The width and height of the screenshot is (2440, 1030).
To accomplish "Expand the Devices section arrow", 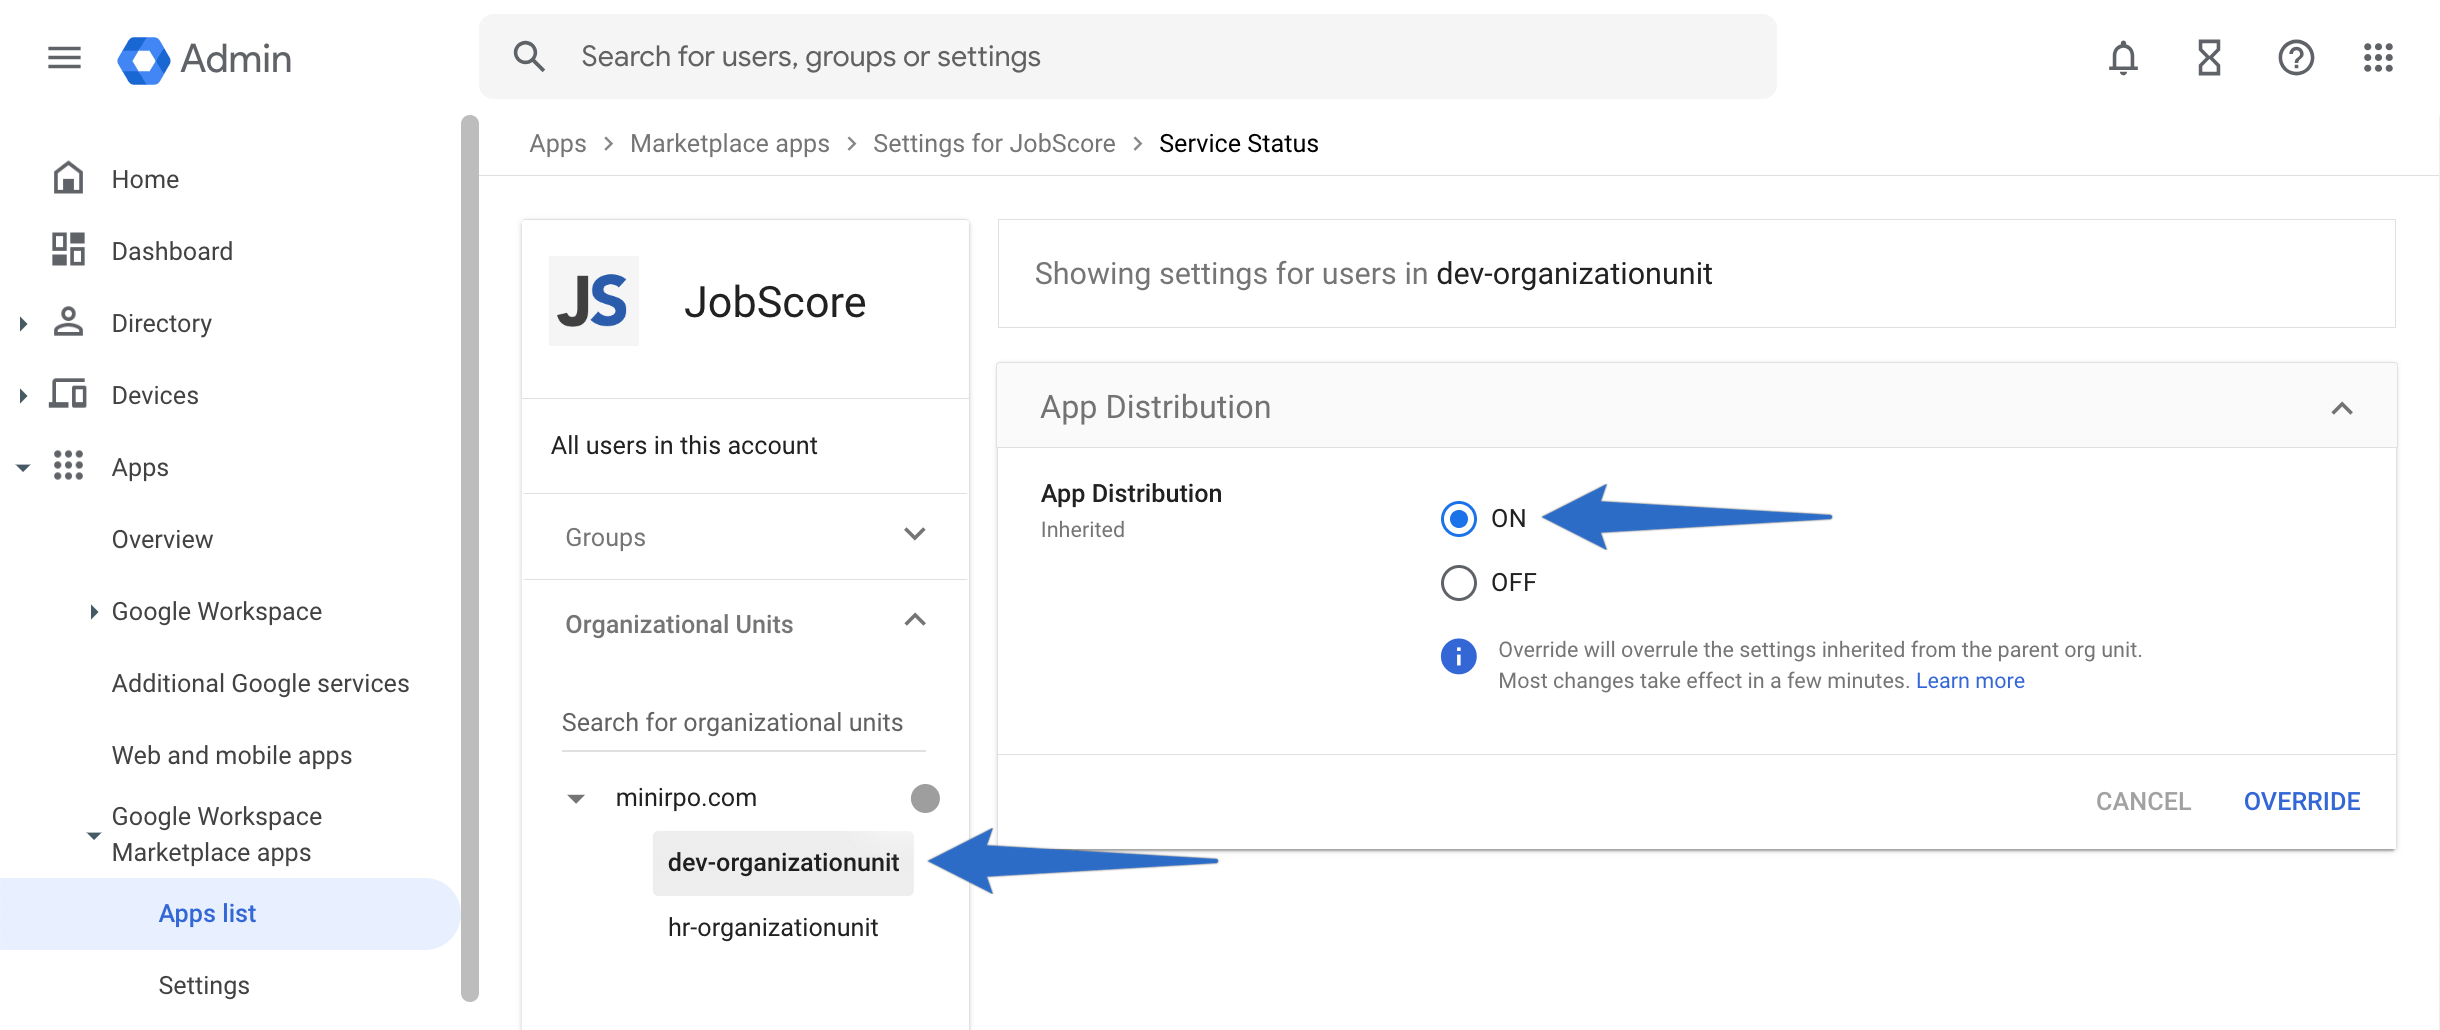I will 23,395.
